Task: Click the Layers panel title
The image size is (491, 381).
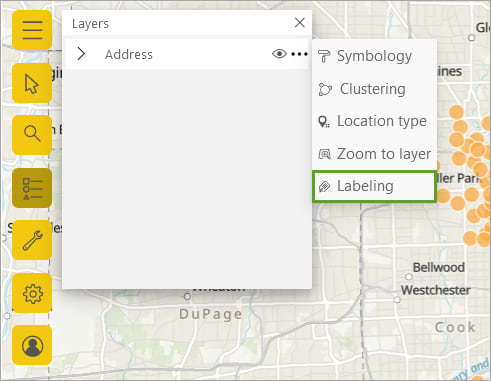Action: (x=90, y=24)
